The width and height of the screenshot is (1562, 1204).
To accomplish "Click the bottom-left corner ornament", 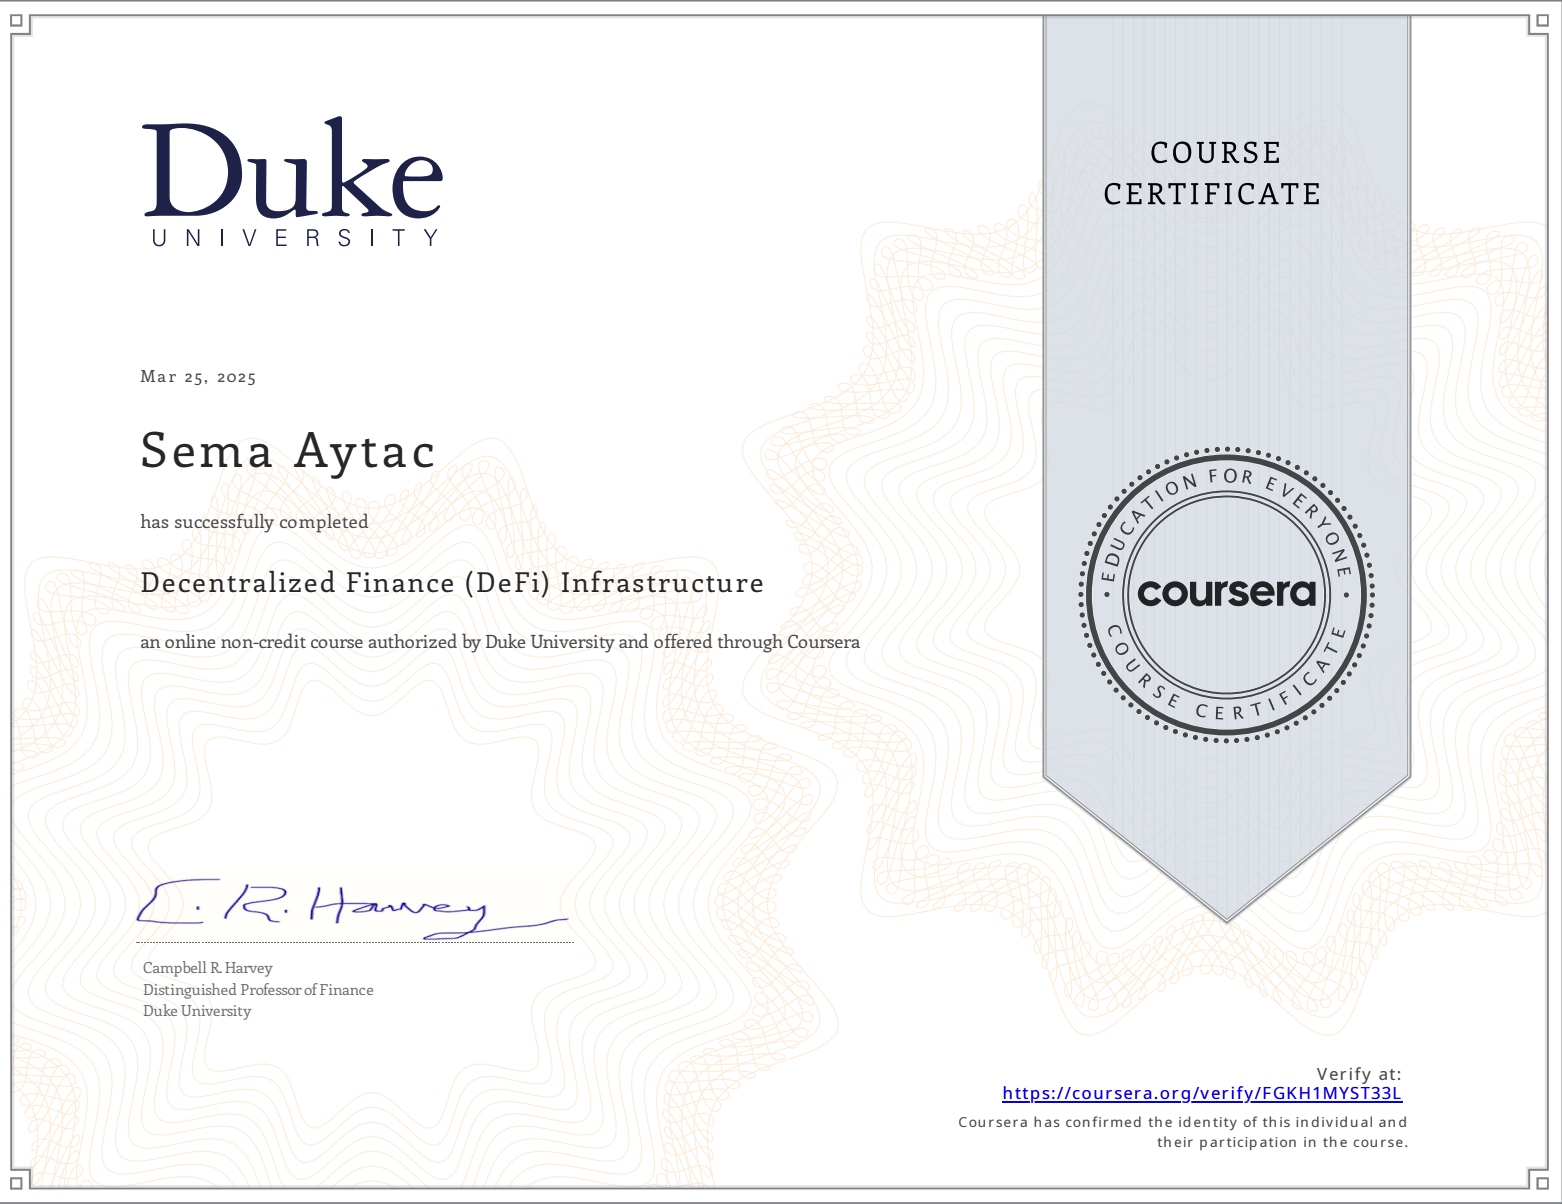I will coord(17,1182).
